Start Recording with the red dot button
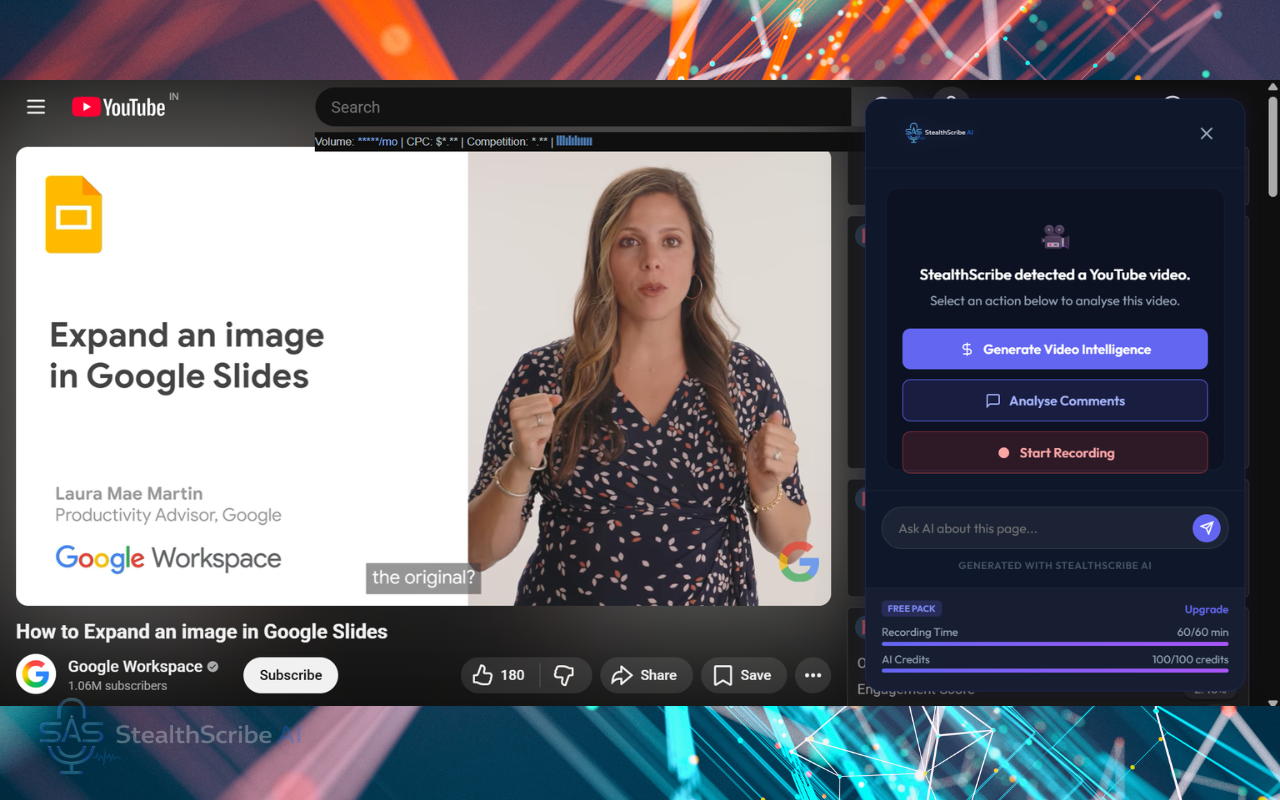The height and width of the screenshot is (800, 1280). (x=1055, y=453)
